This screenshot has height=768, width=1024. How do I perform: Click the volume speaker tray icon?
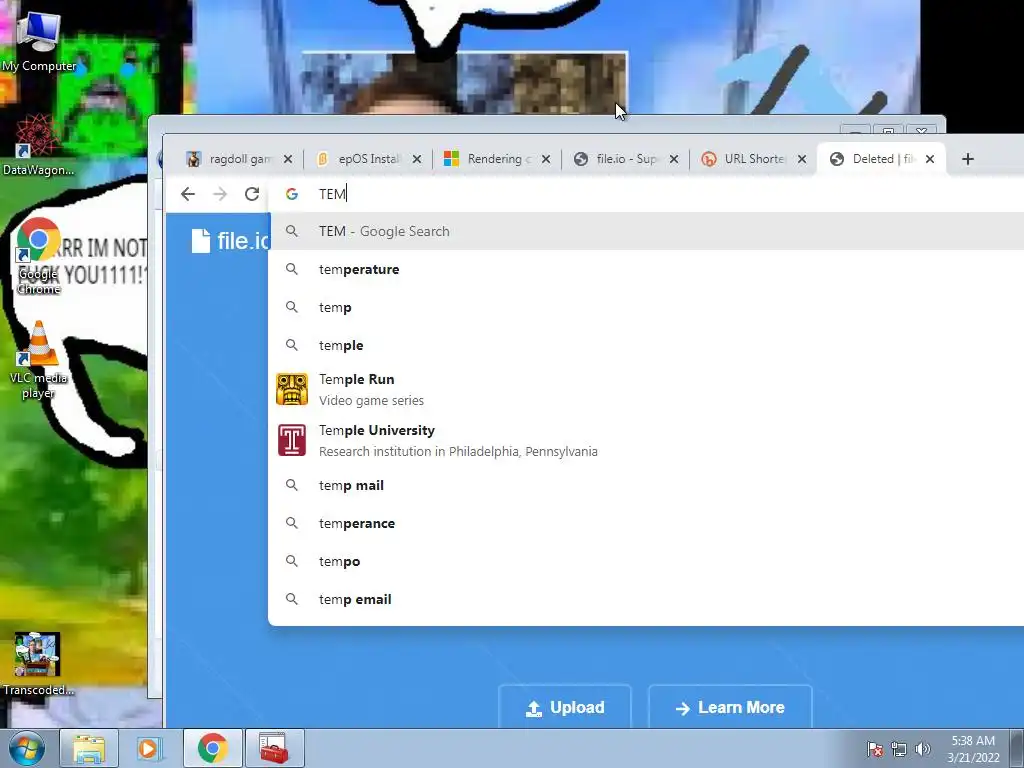(923, 749)
